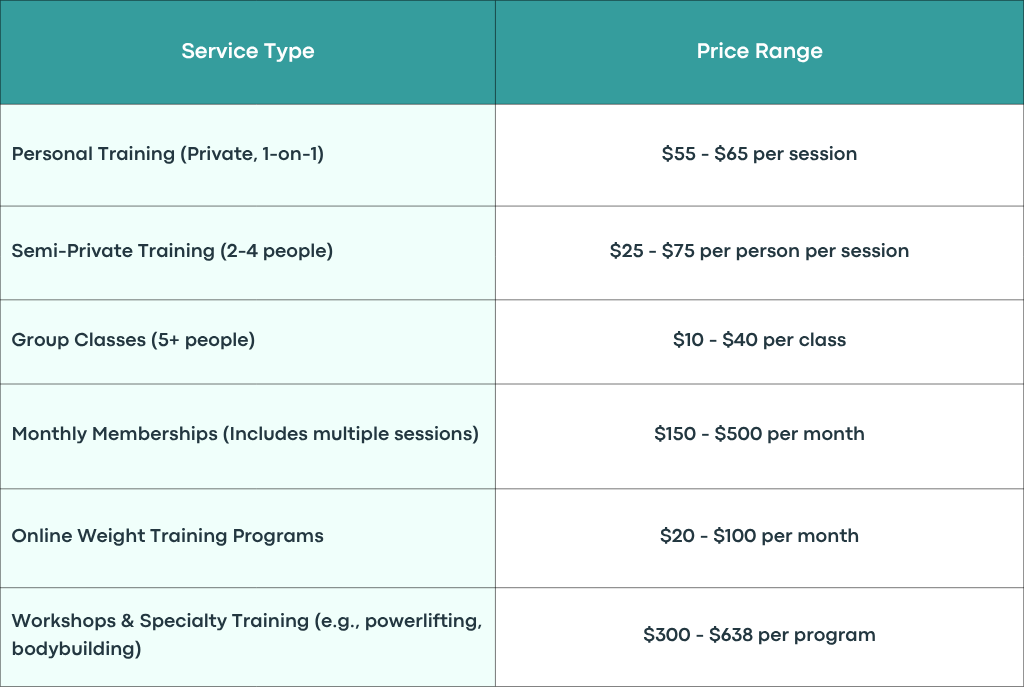This screenshot has height=687, width=1024.
Task: Select the $20 - $100 per month cell
Action: point(760,538)
